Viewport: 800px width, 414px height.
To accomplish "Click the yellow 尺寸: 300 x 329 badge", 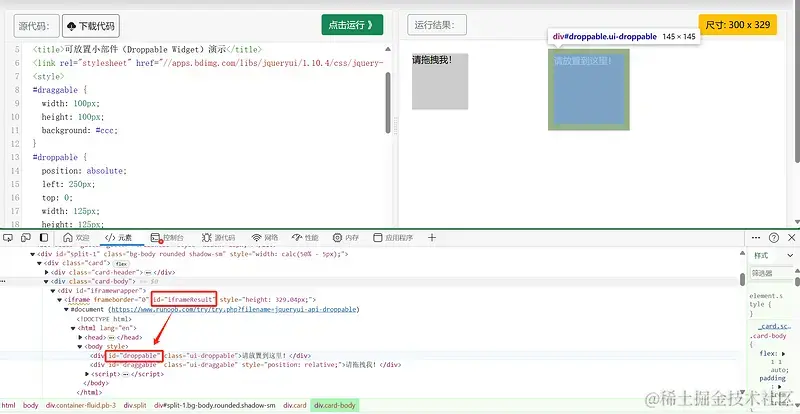I will coord(737,25).
